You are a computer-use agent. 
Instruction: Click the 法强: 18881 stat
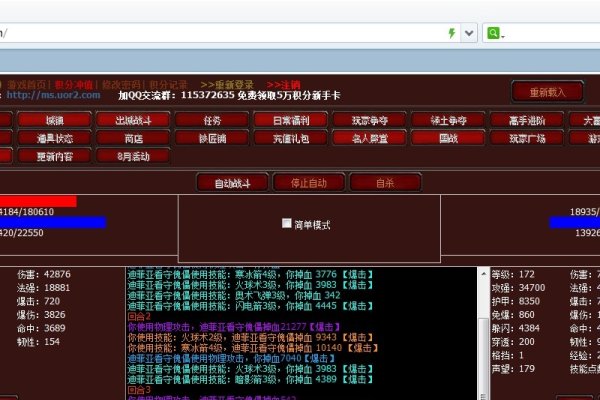44,287
